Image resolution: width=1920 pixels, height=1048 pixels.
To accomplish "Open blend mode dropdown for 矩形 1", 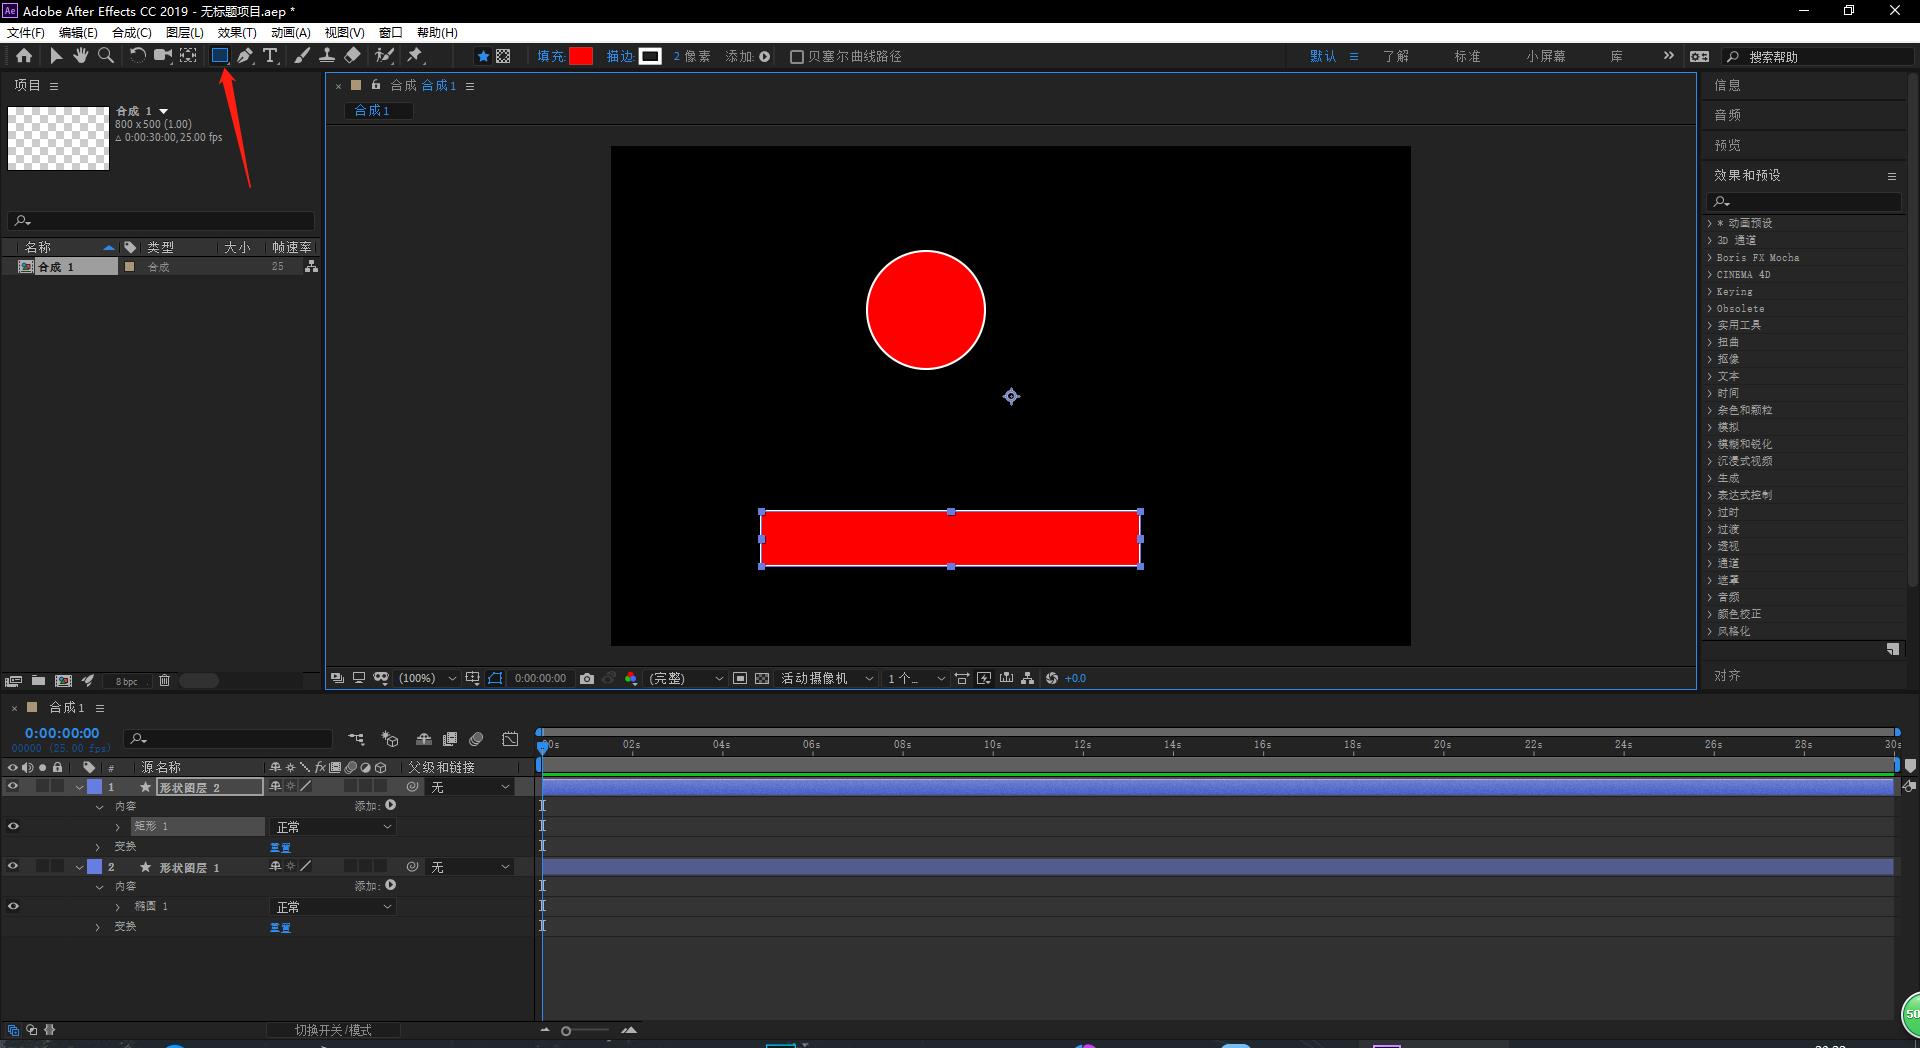I will pyautogui.click(x=334, y=827).
